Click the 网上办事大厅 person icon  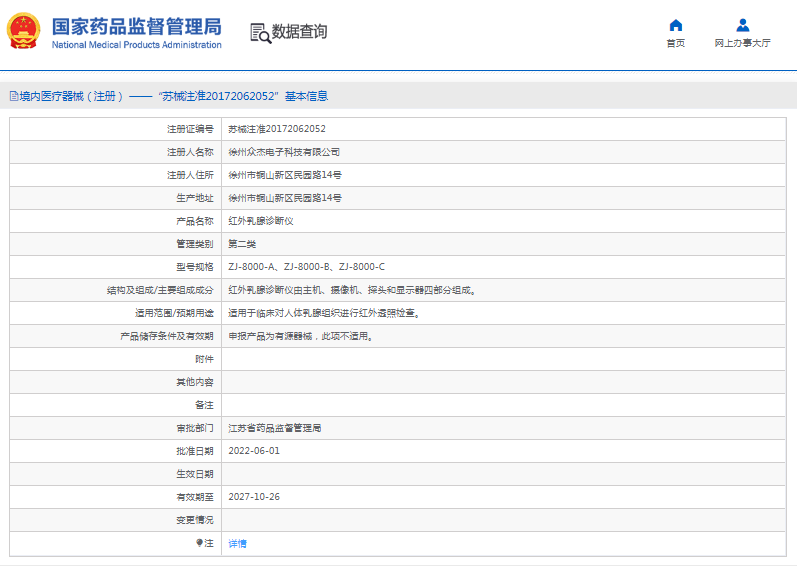742,25
